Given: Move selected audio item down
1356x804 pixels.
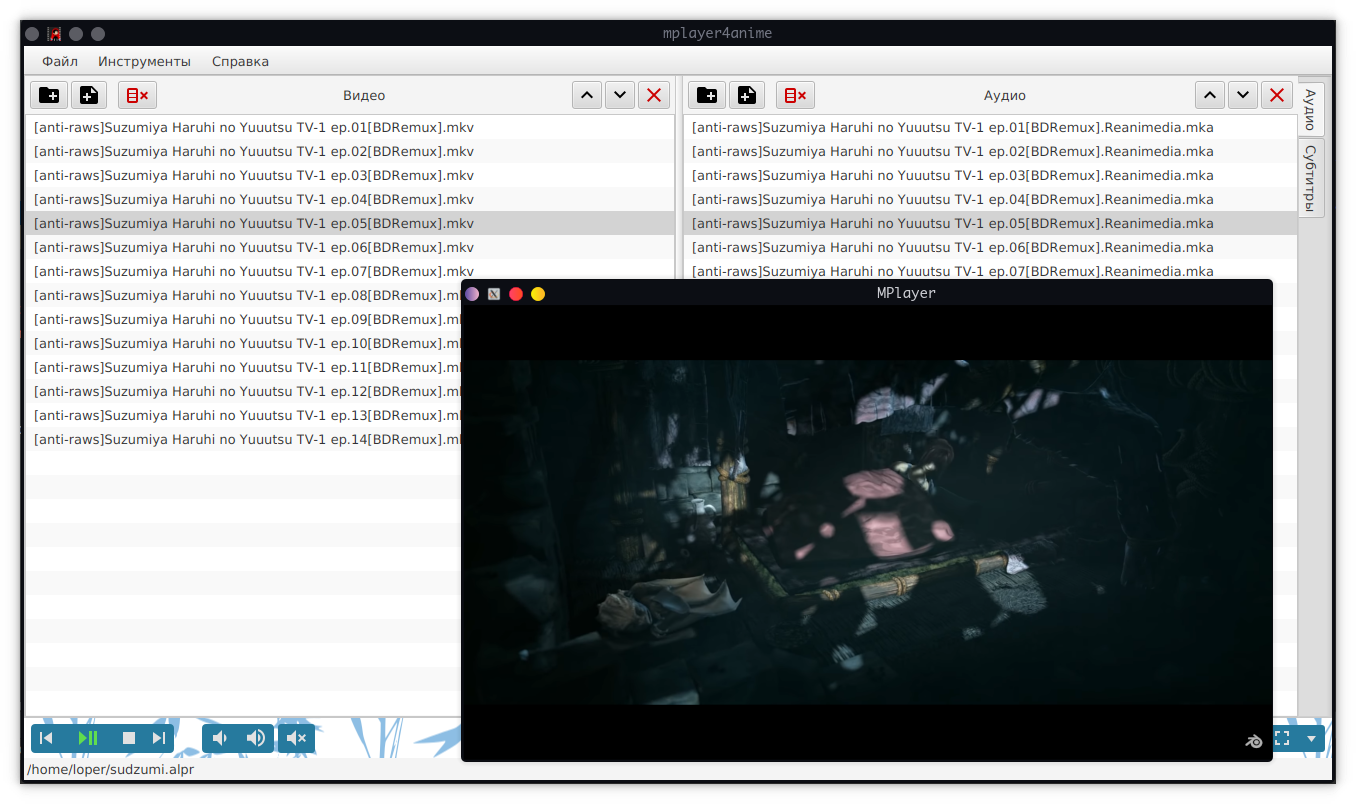Looking at the screenshot, I should pyautogui.click(x=1243, y=95).
